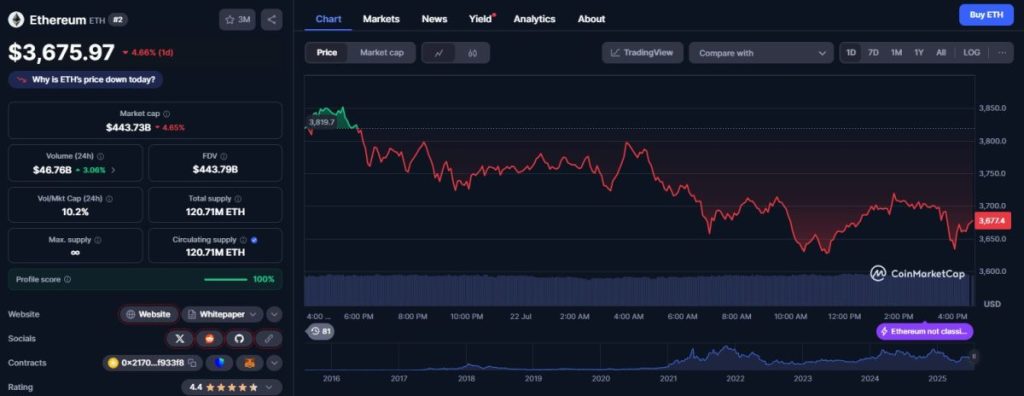Set chart range to All
The width and height of the screenshot is (1024, 396).
tap(940, 53)
